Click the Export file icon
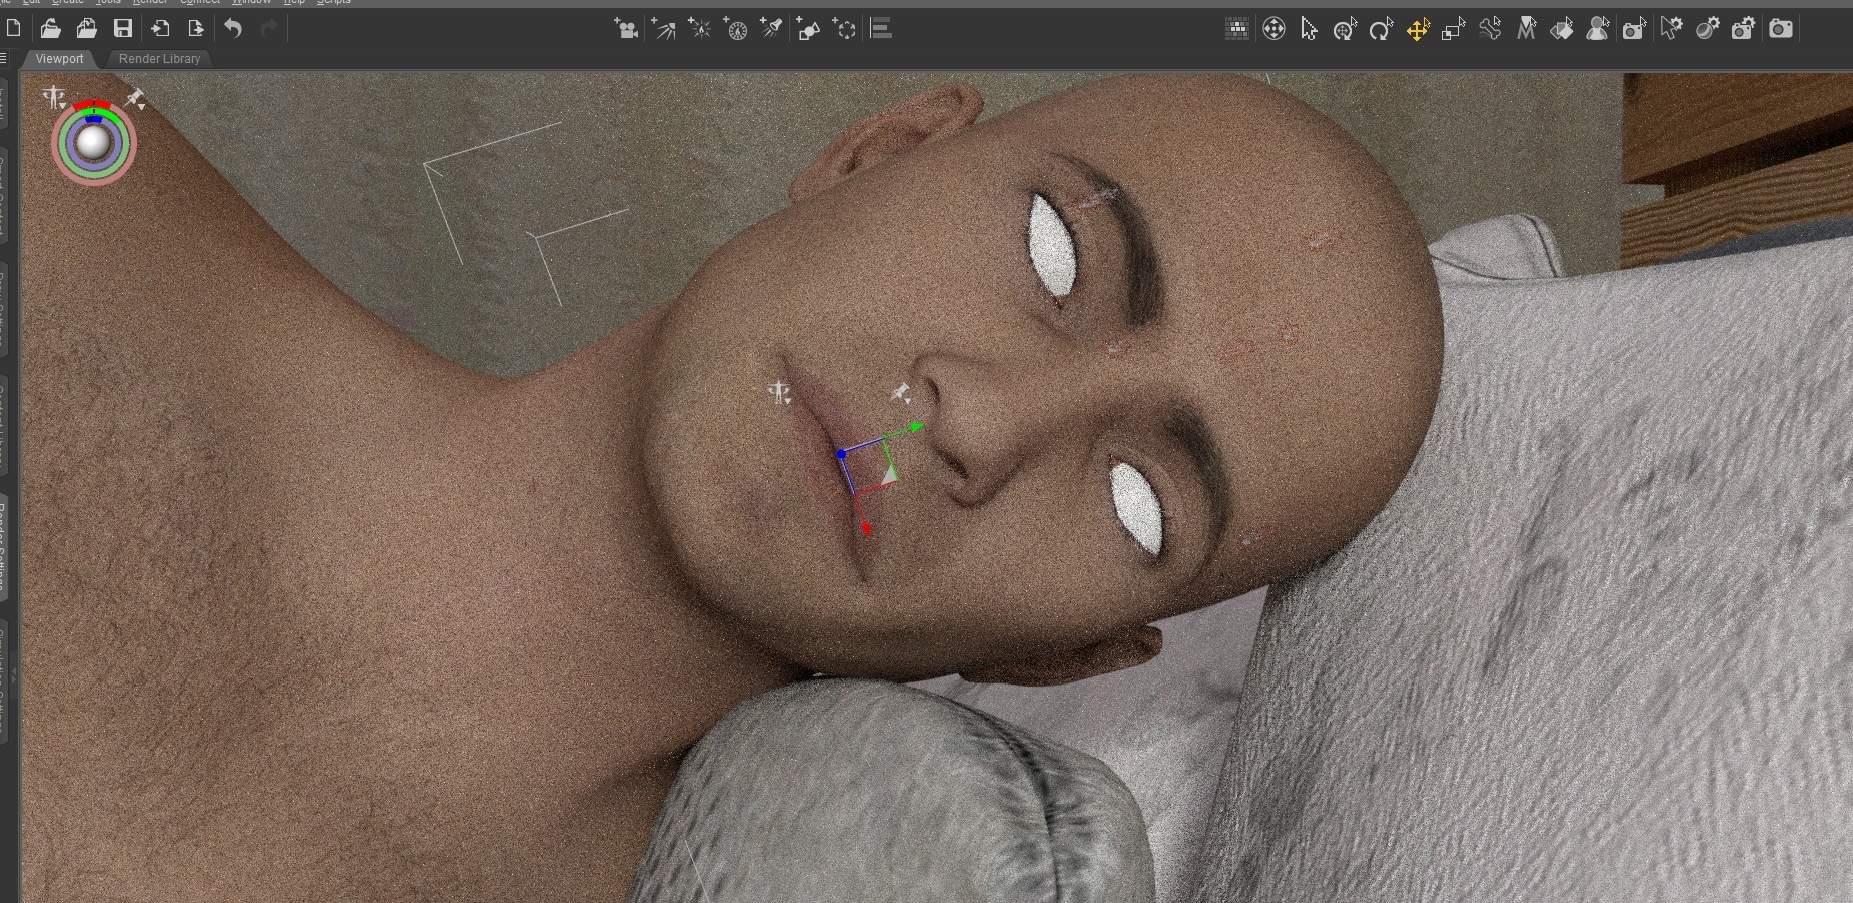The height and width of the screenshot is (903, 1853). click(196, 29)
